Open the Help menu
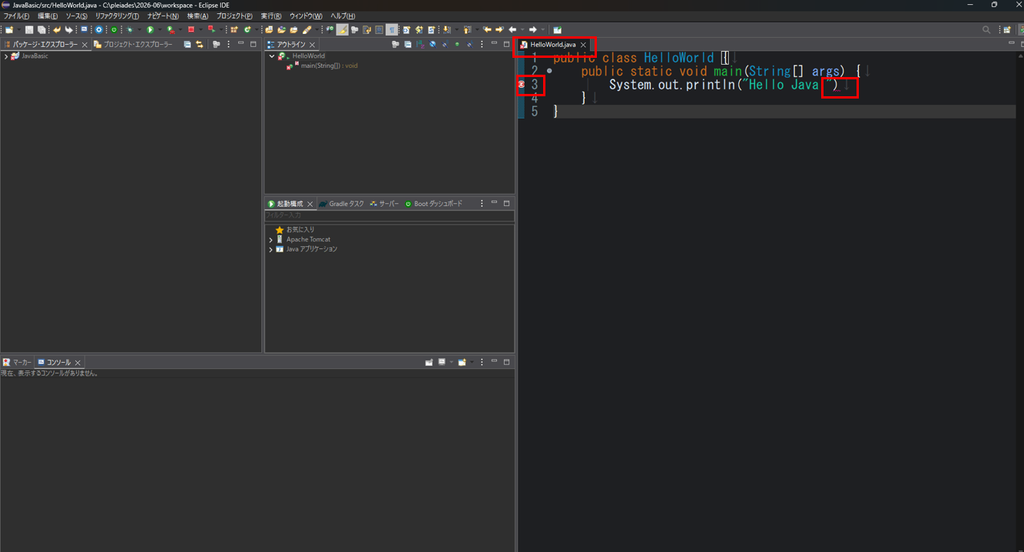The image size is (1024, 552). click(342, 16)
